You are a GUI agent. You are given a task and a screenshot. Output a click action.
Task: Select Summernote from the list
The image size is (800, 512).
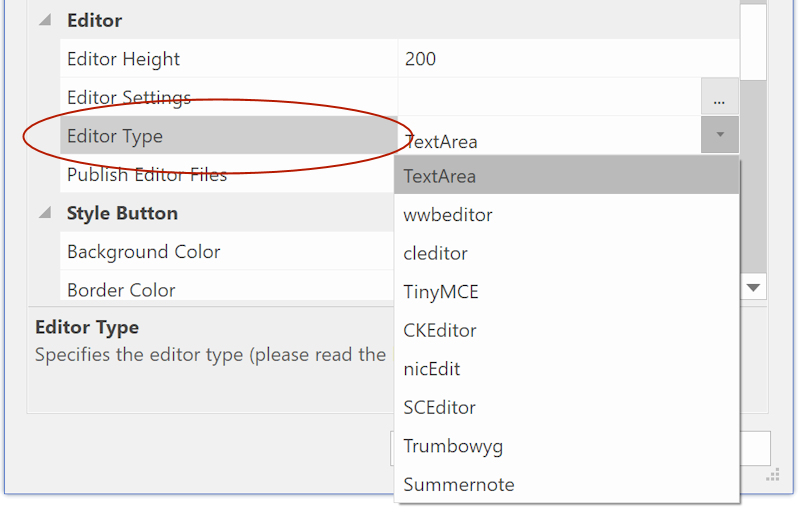pos(565,484)
